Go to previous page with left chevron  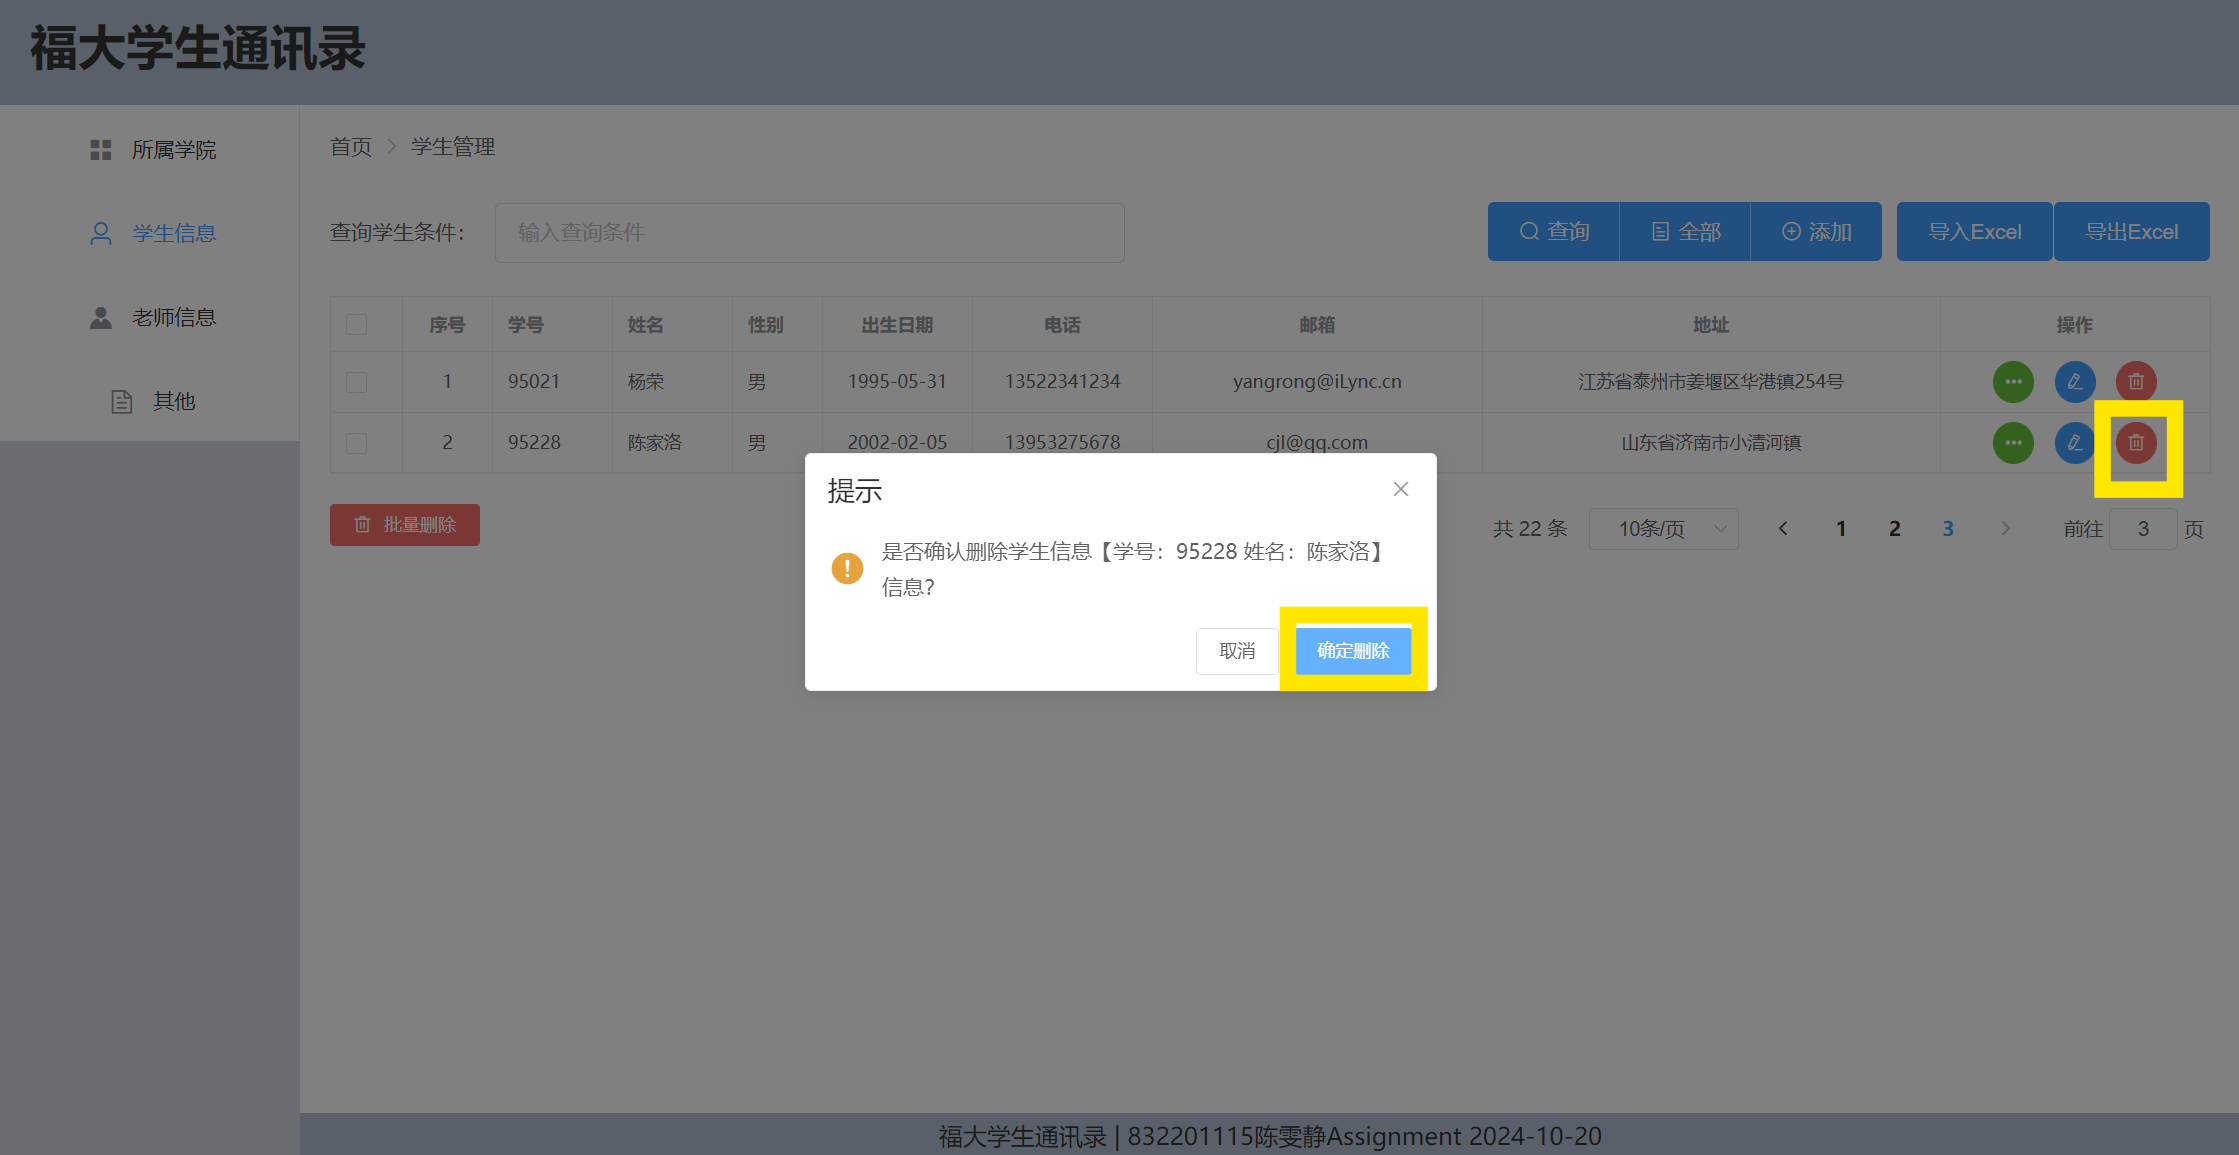pos(1783,529)
